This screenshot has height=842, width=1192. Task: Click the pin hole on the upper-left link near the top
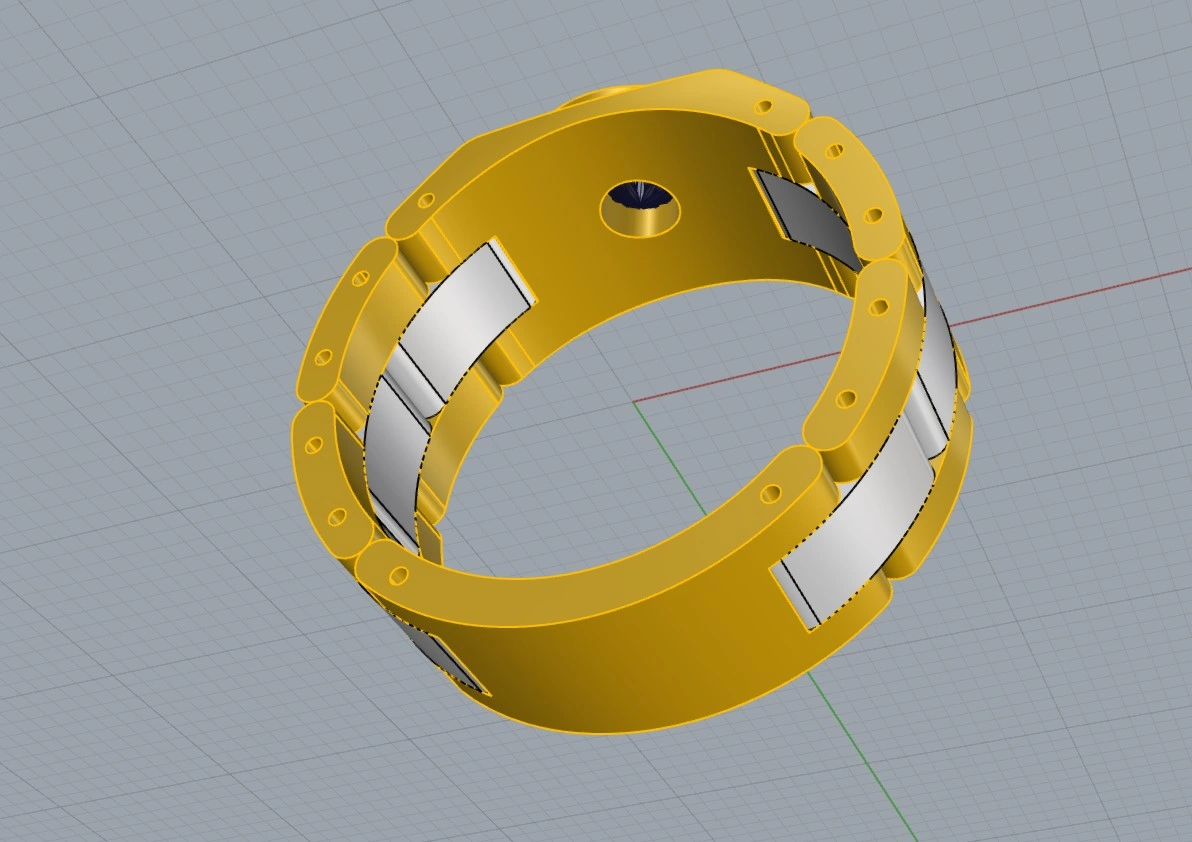[425, 201]
